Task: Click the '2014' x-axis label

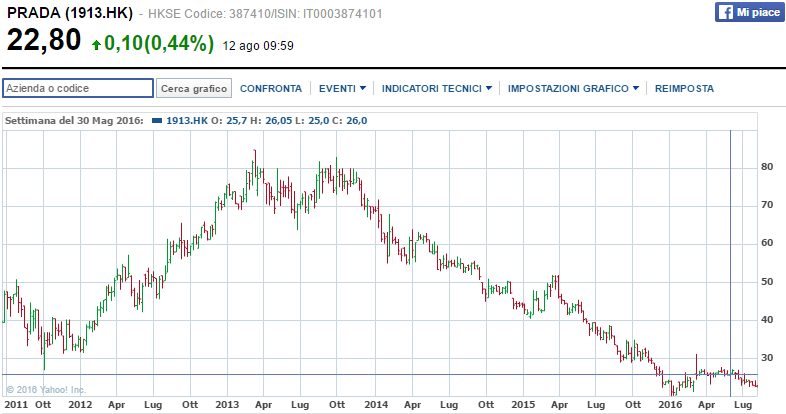Action: click(376, 404)
